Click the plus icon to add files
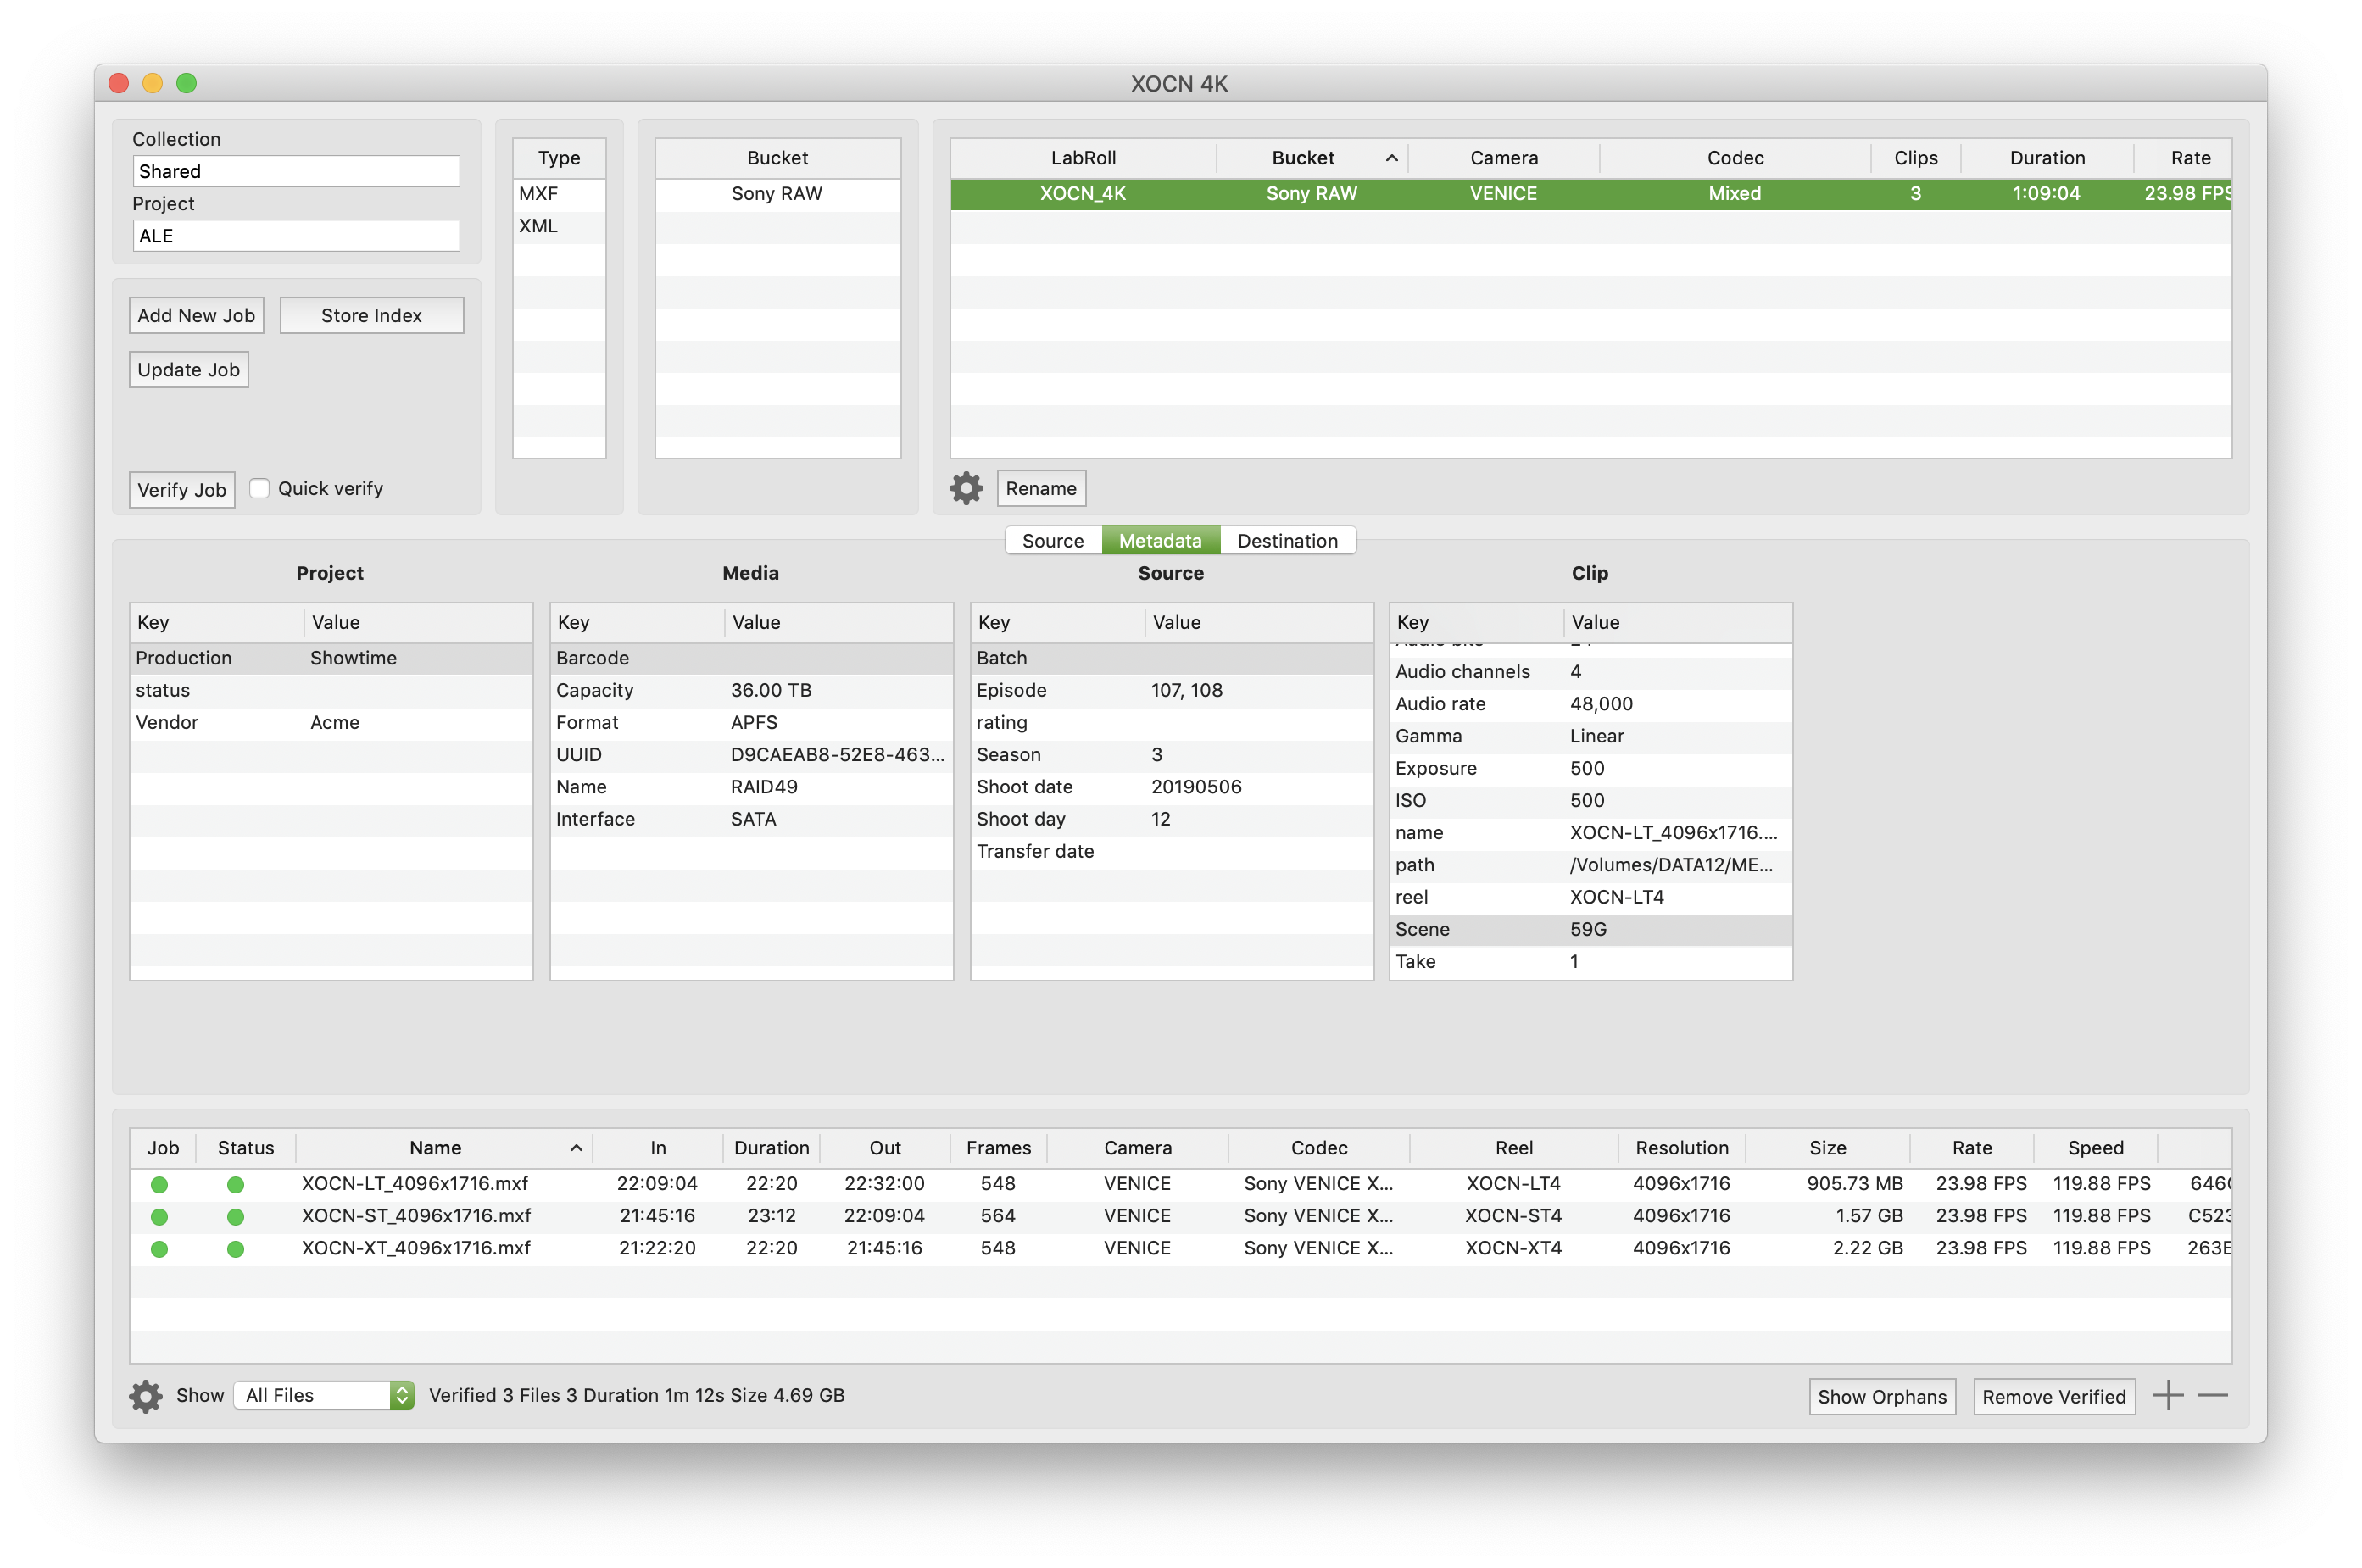The image size is (2362, 1568). point(2168,1395)
